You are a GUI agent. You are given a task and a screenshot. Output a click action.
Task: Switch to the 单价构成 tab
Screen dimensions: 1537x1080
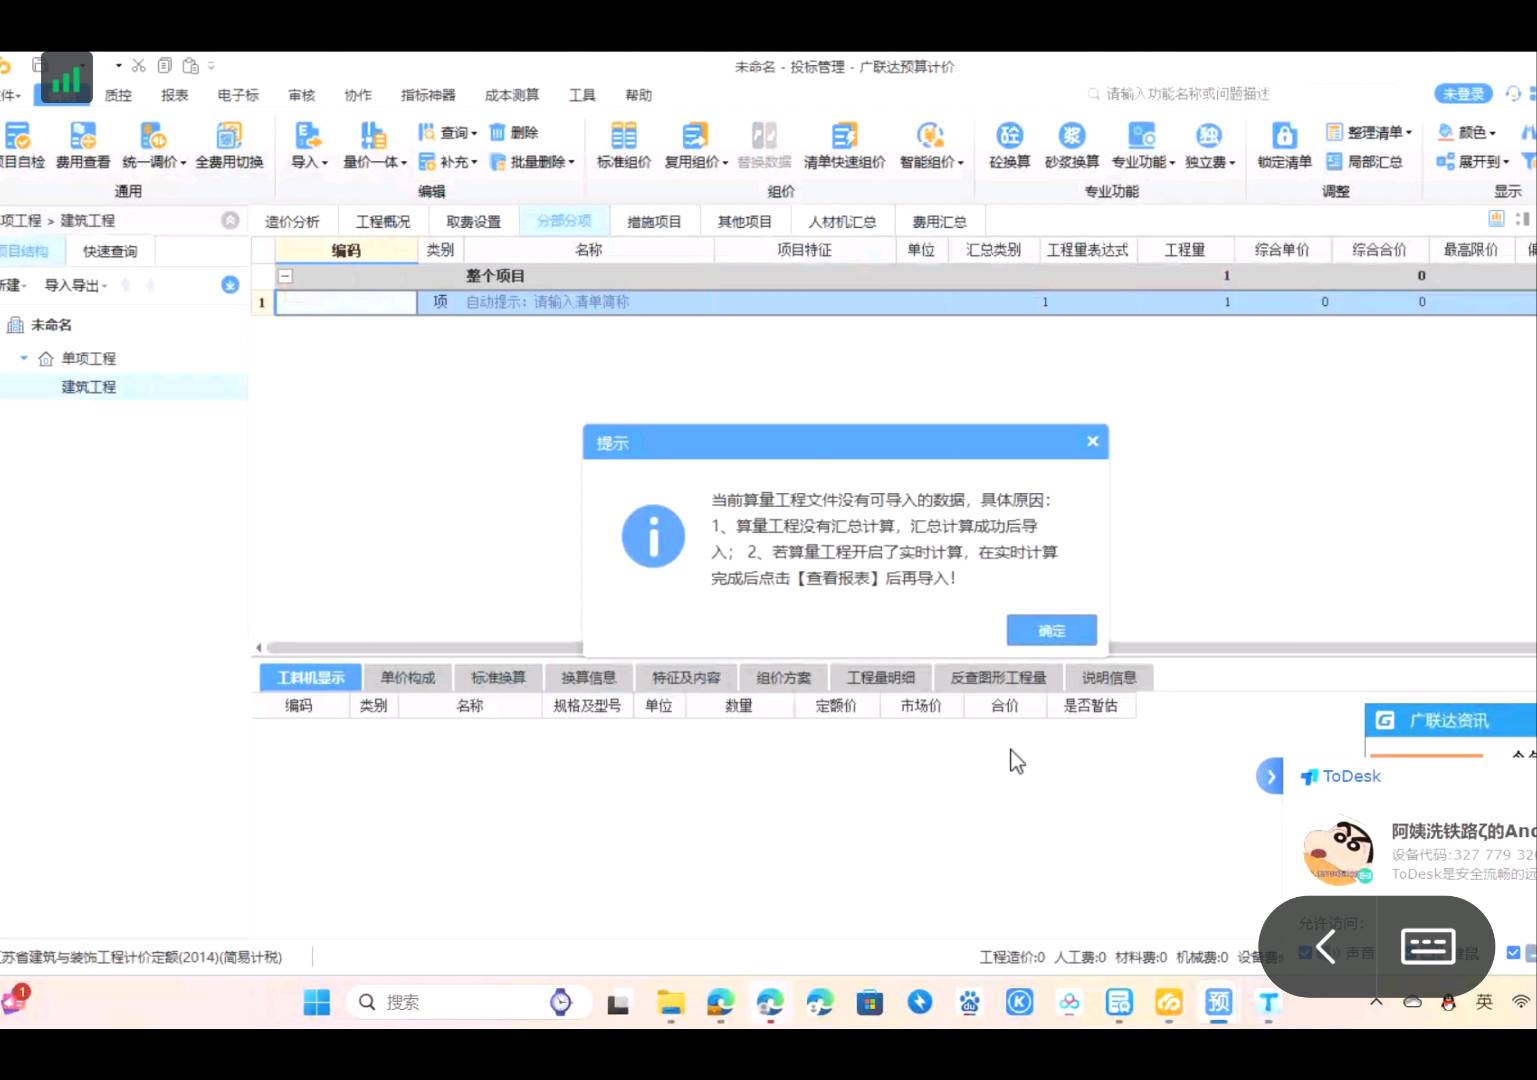tap(408, 677)
